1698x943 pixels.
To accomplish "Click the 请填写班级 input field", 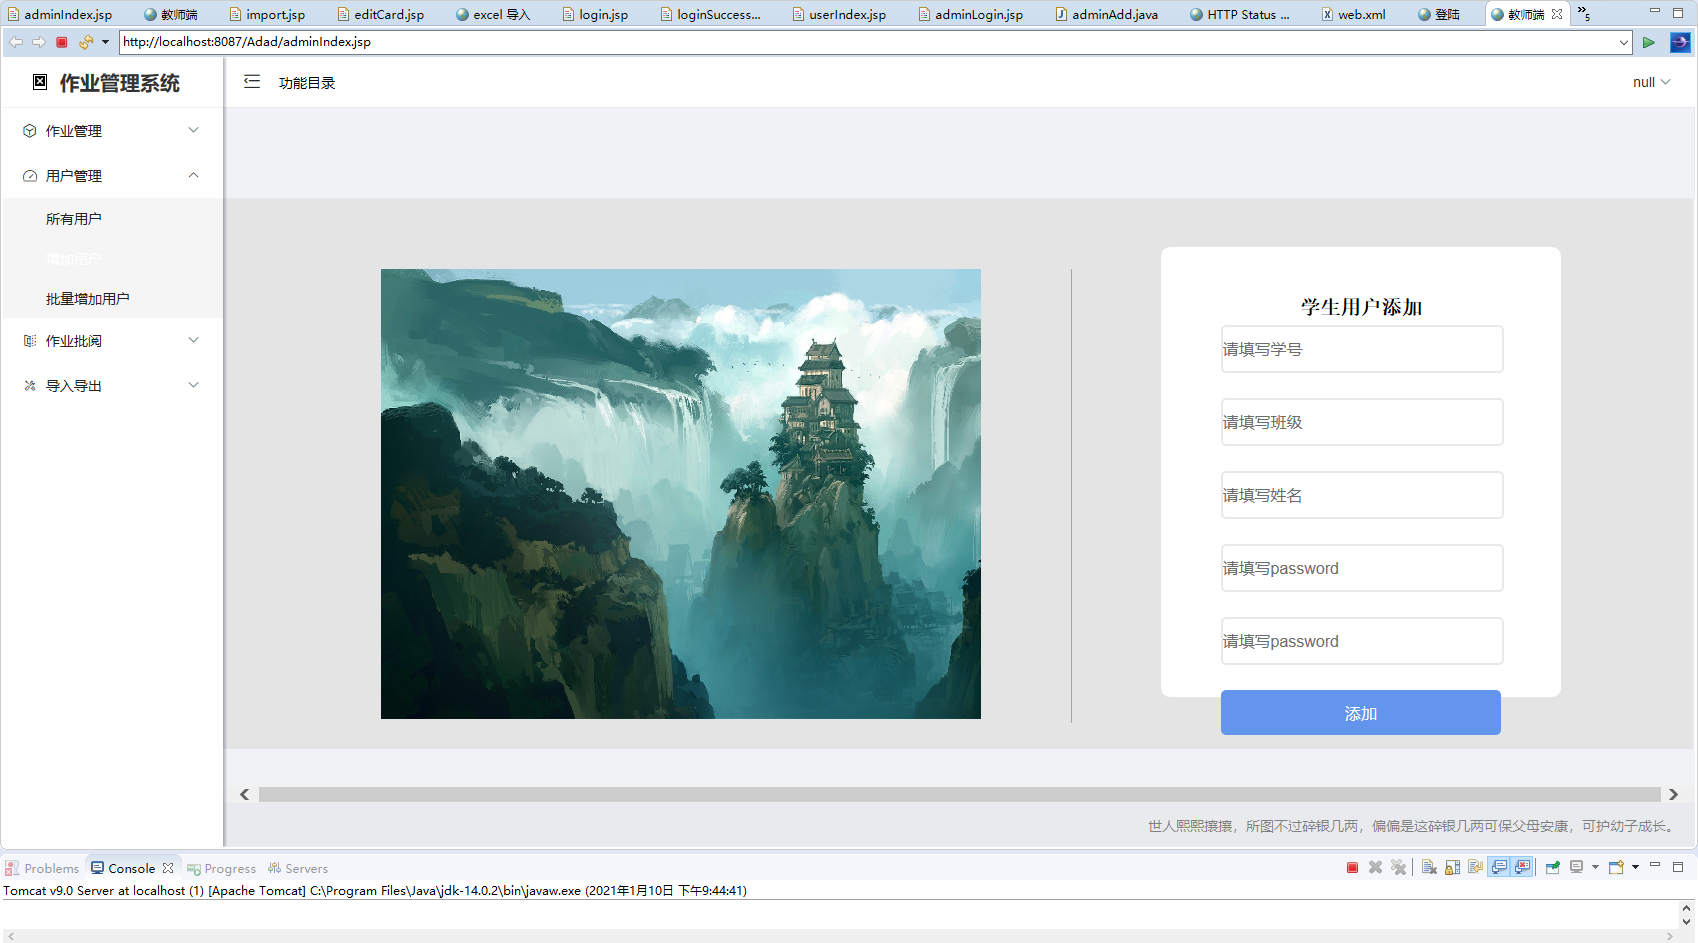I will [1362, 422].
